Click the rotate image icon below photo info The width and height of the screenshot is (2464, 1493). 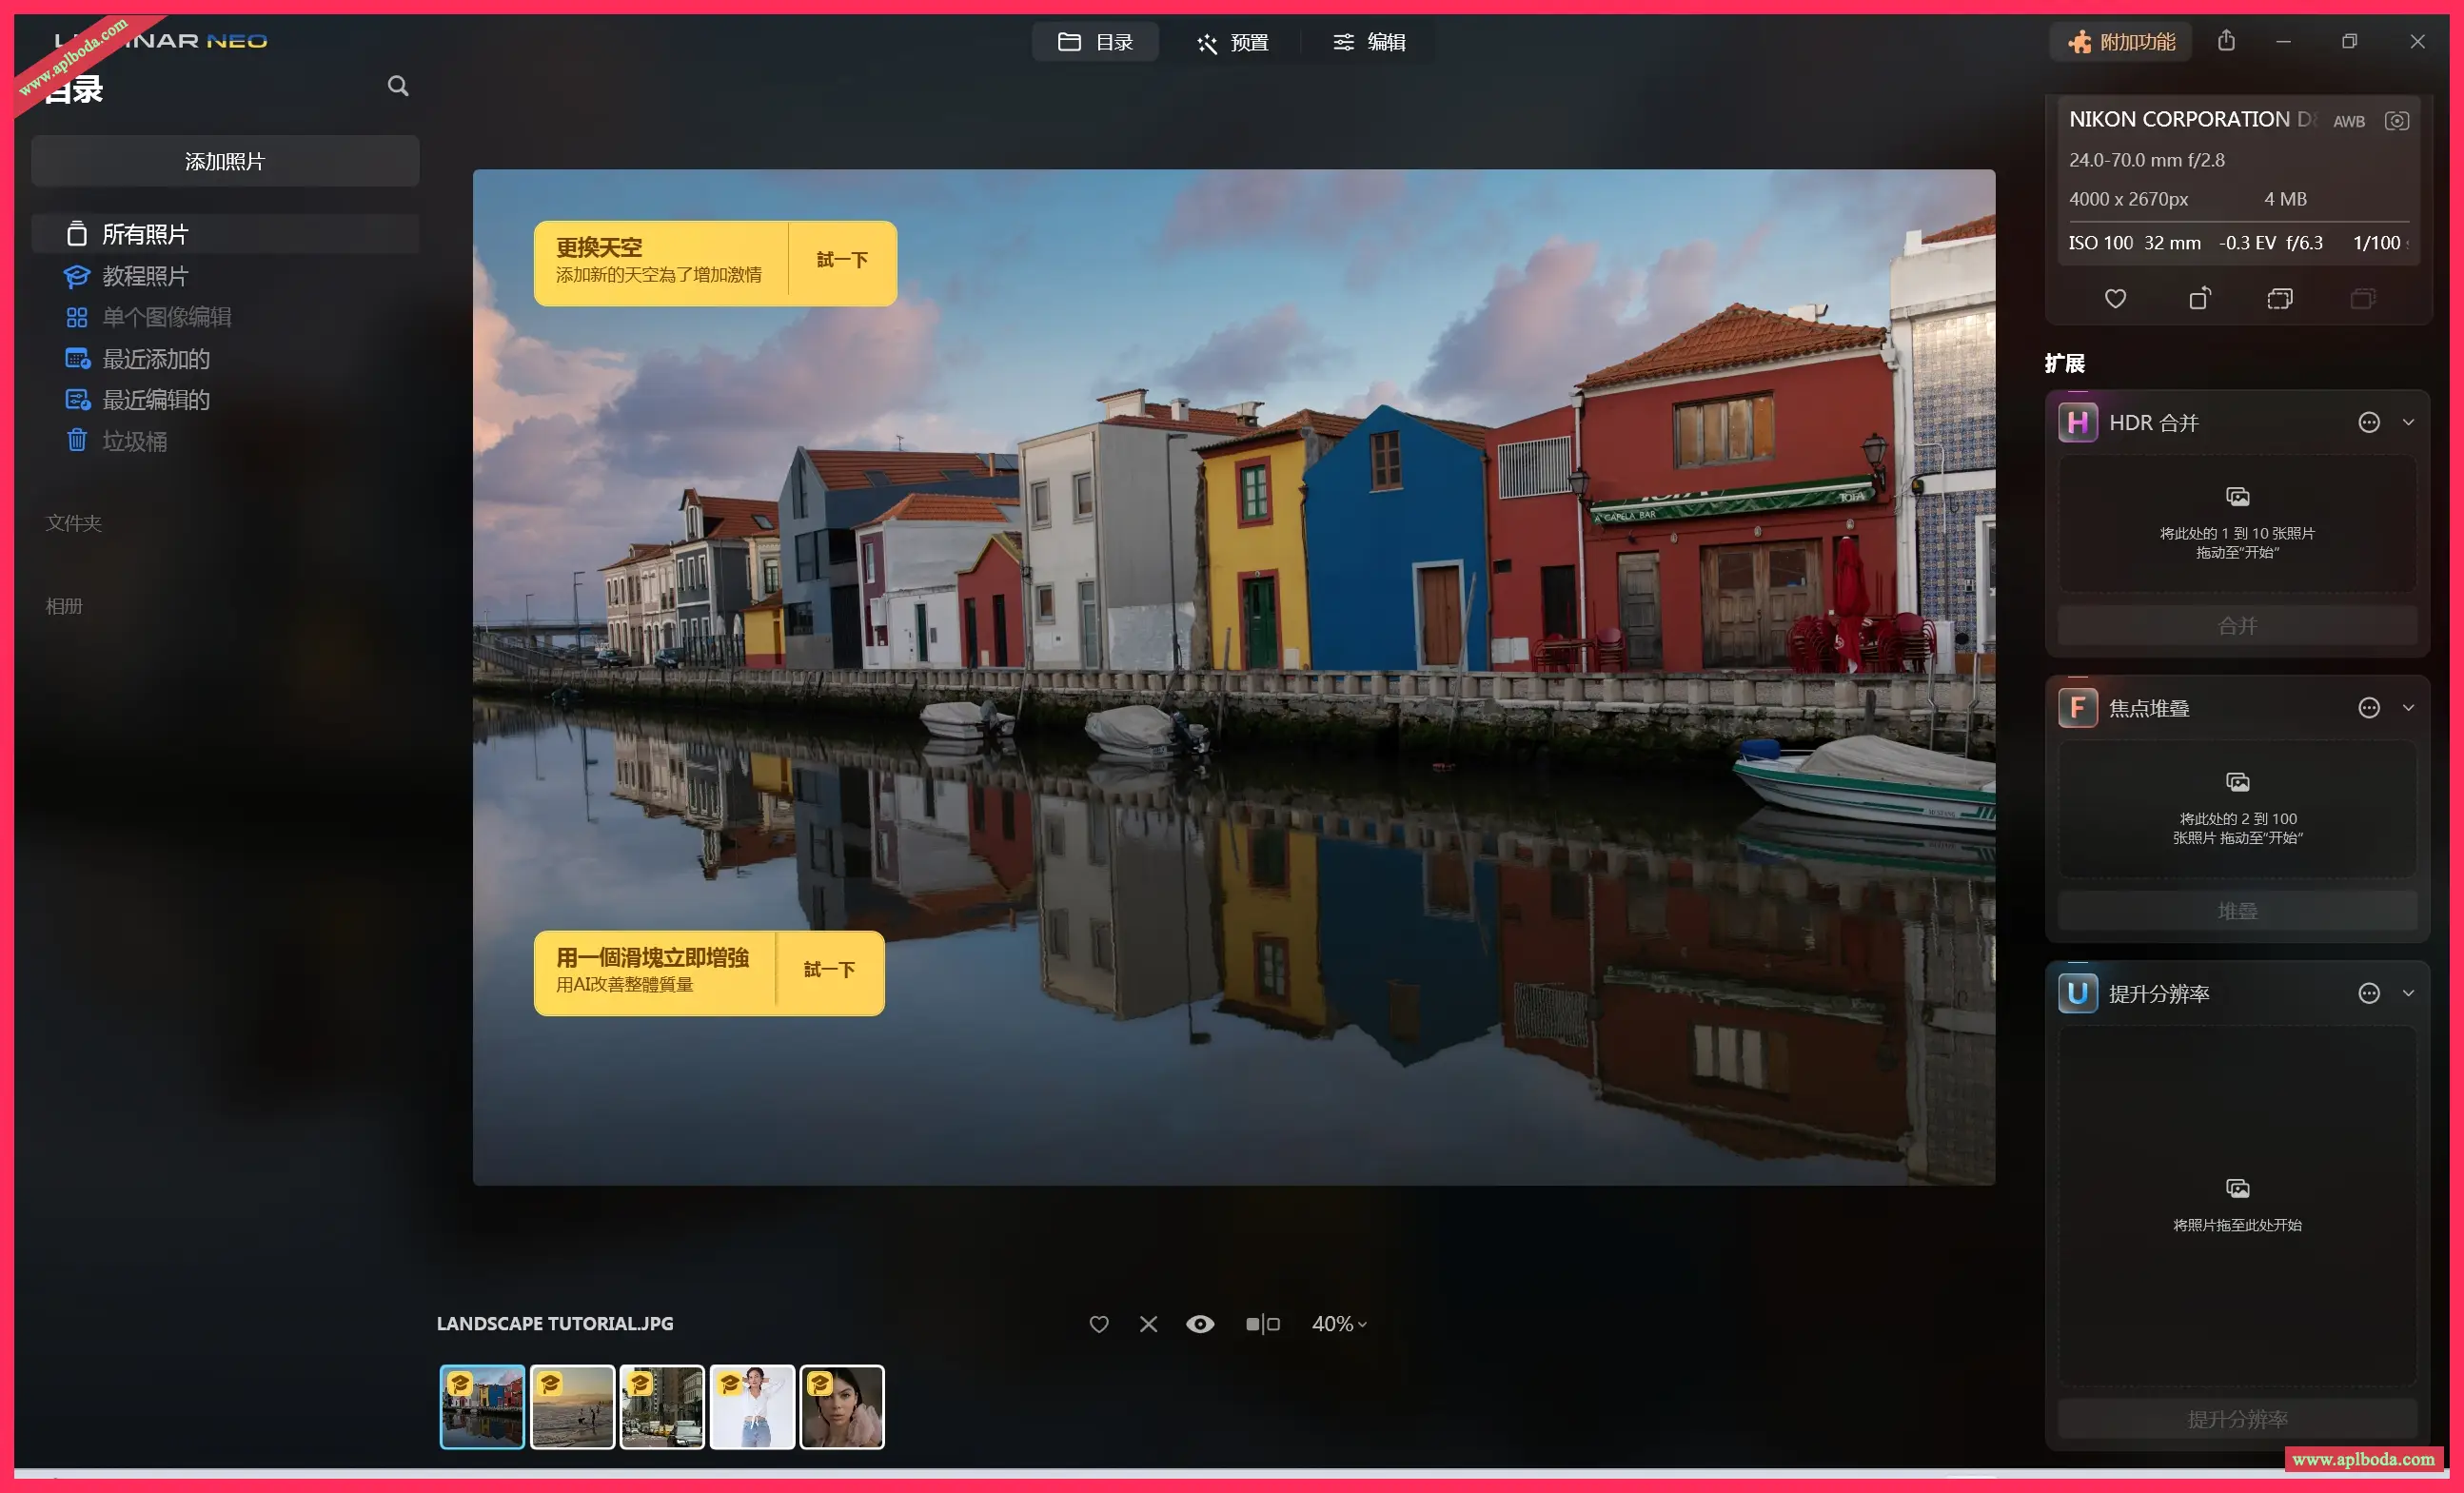click(x=2199, y=297)
